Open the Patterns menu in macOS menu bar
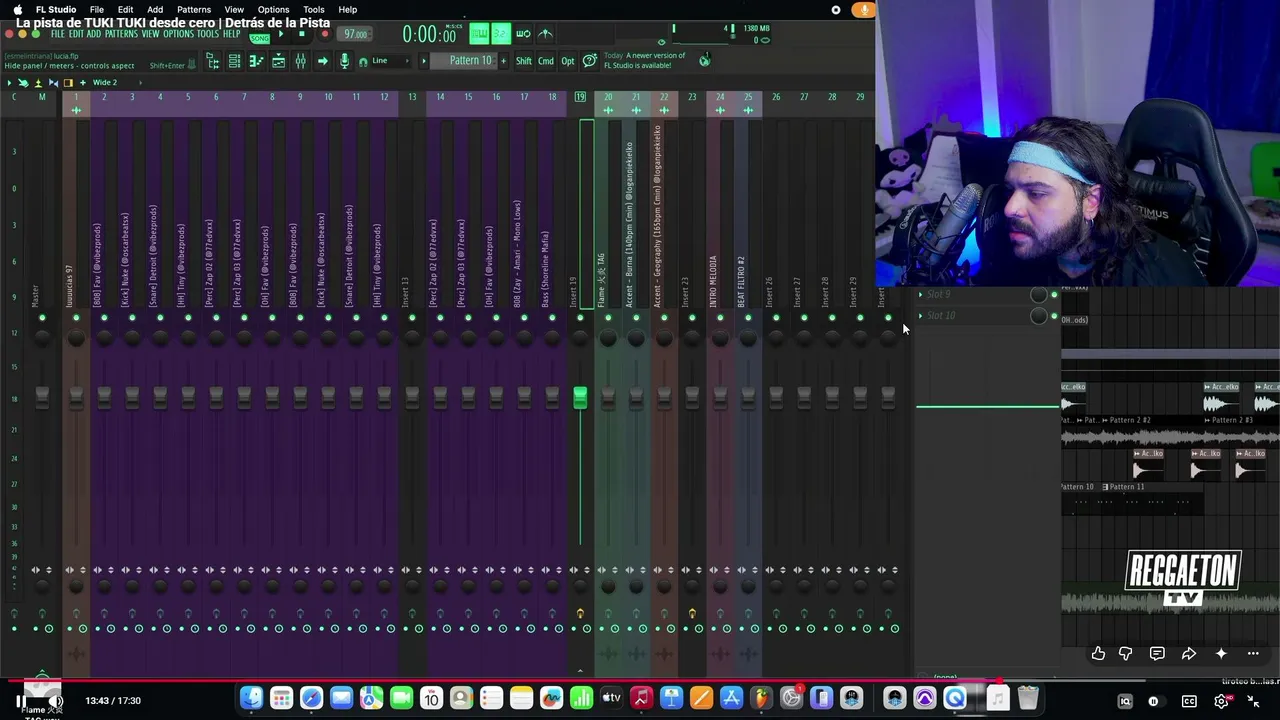This screenshot has width=1280, height=720. pyautogui.click(x=194, y=10)
